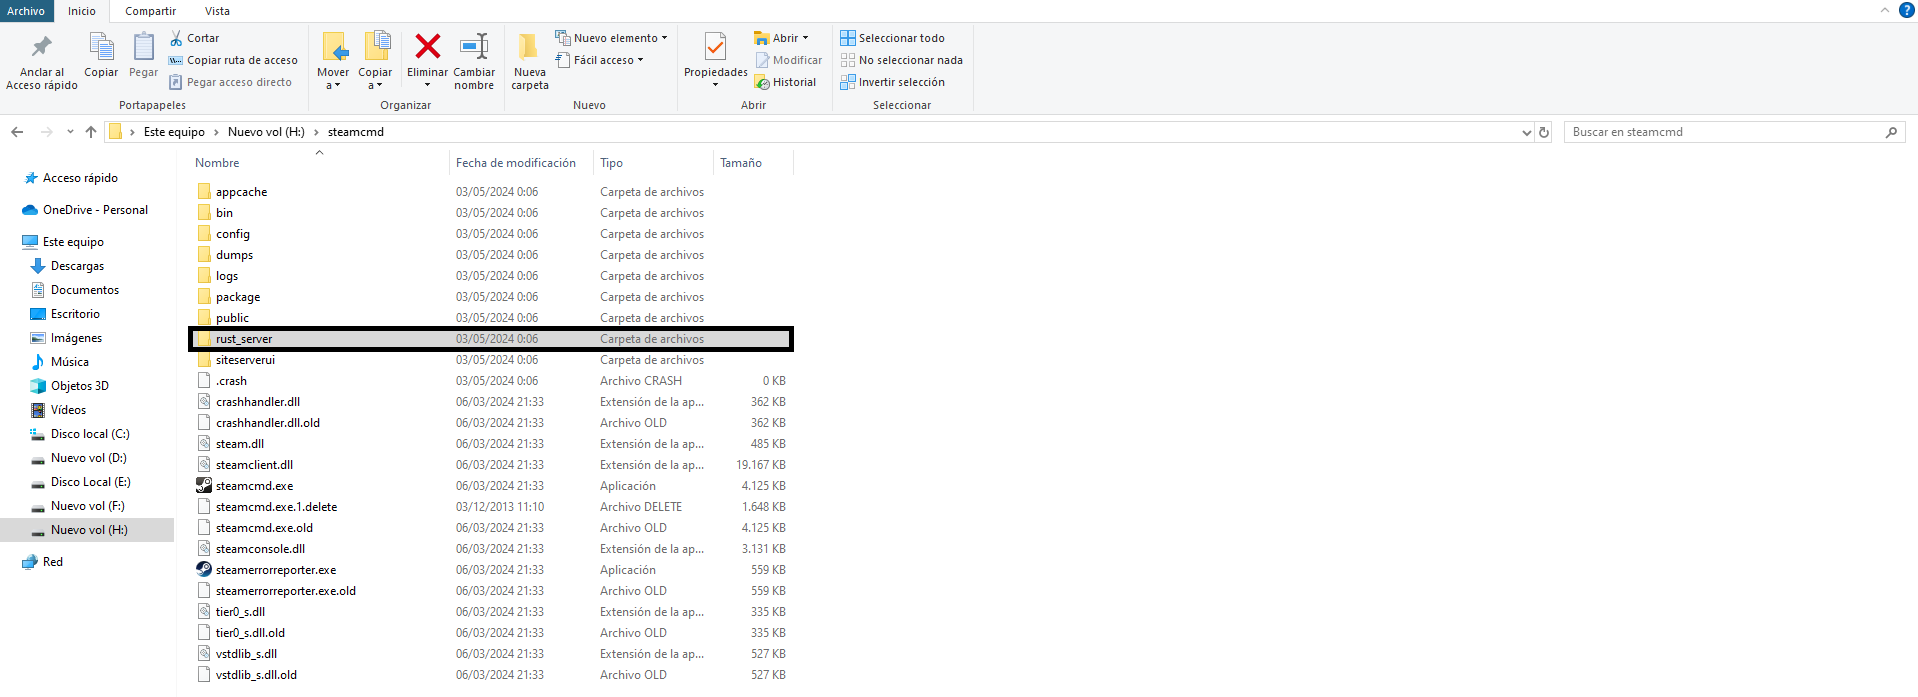Open the Propiedades icon

point(715,47)
